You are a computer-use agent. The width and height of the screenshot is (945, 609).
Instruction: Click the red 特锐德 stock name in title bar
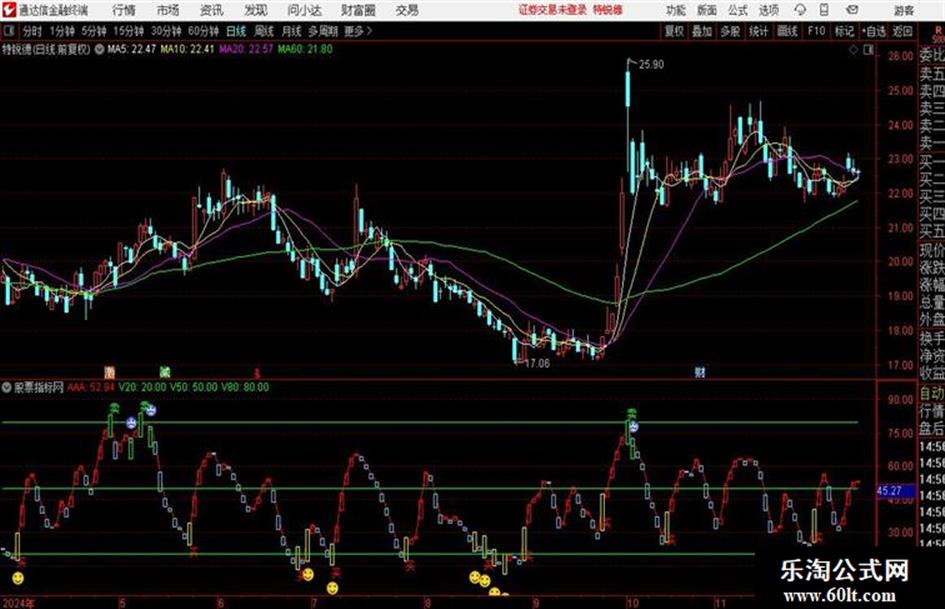coord(608,10)
